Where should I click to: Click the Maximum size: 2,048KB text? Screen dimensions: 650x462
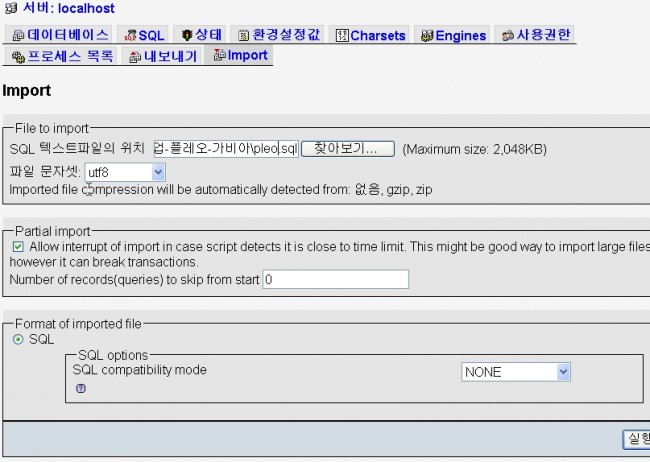point(475,149)
